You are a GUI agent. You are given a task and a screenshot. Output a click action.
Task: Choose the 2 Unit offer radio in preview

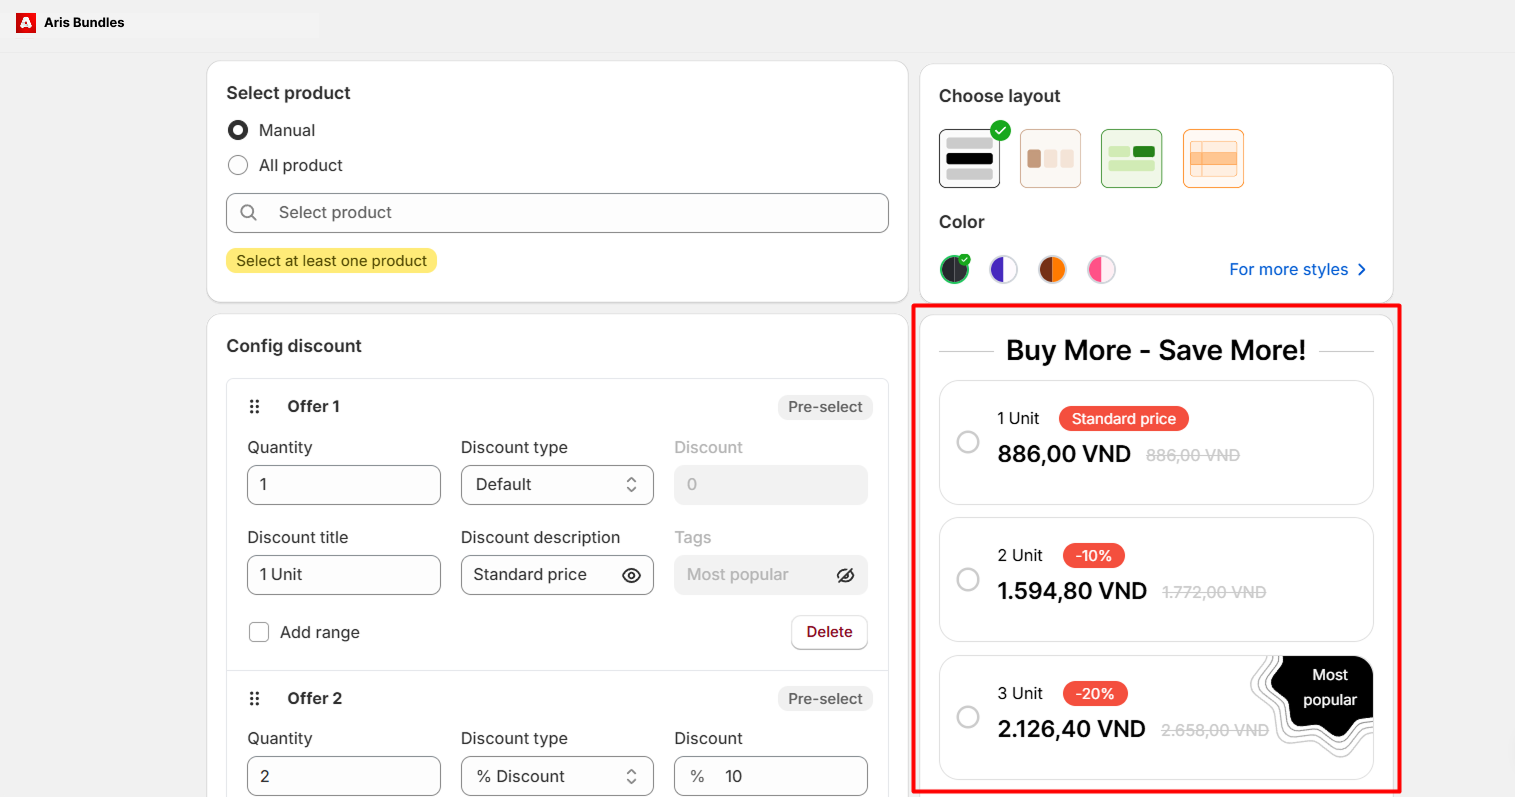click(968, 579)
